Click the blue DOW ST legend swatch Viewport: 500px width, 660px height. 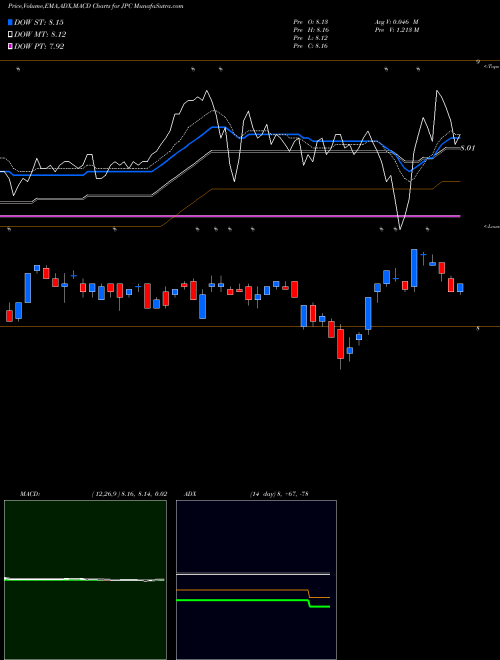(10, 22)
